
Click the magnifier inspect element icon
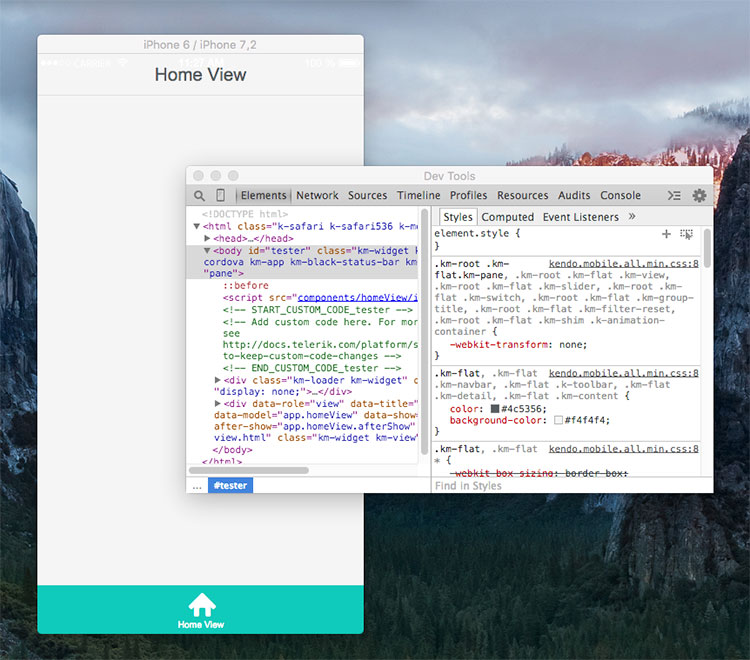click(x=199, y=195)
